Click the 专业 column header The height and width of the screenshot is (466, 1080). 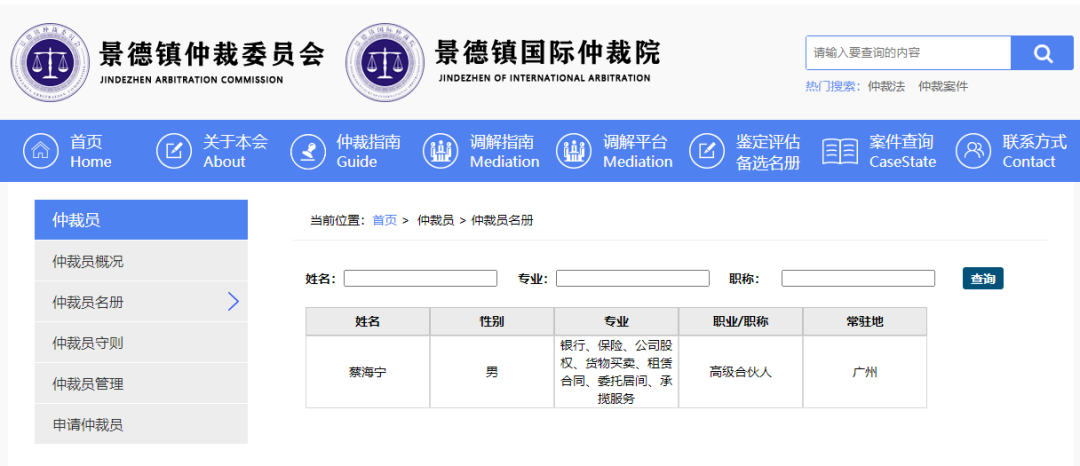[616, 321]
